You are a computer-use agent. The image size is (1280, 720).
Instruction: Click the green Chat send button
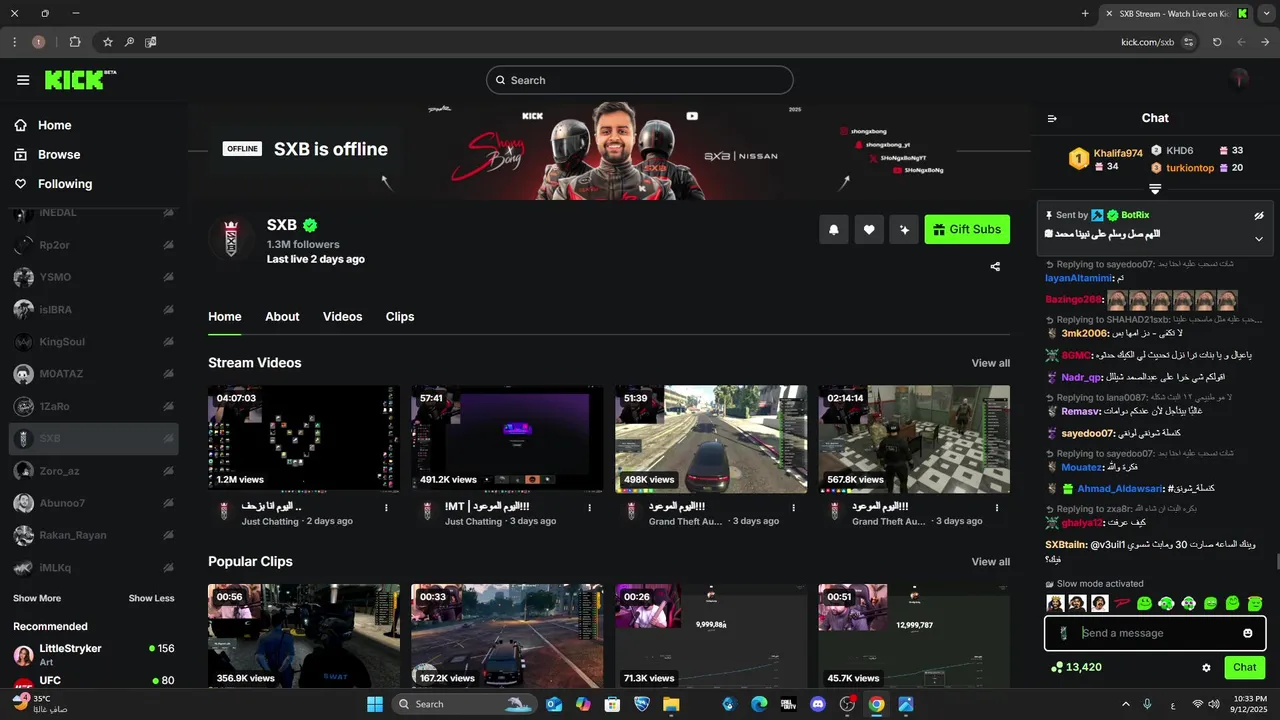[1244, 667]
